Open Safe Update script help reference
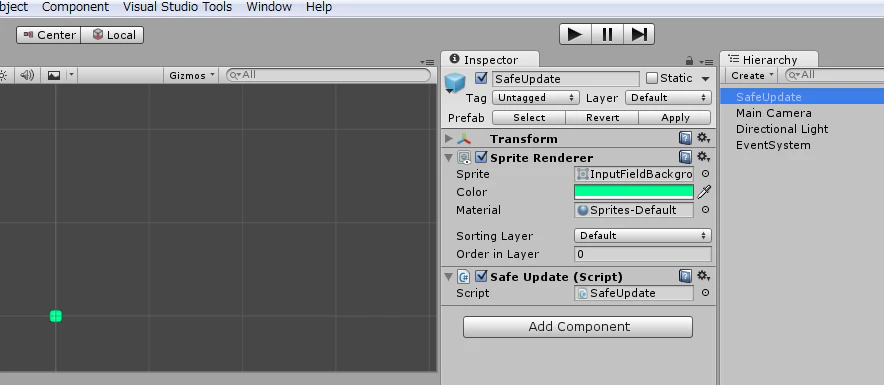Viewport: 884px width, 385px height. pyautogui.click(x=685, y=276)
